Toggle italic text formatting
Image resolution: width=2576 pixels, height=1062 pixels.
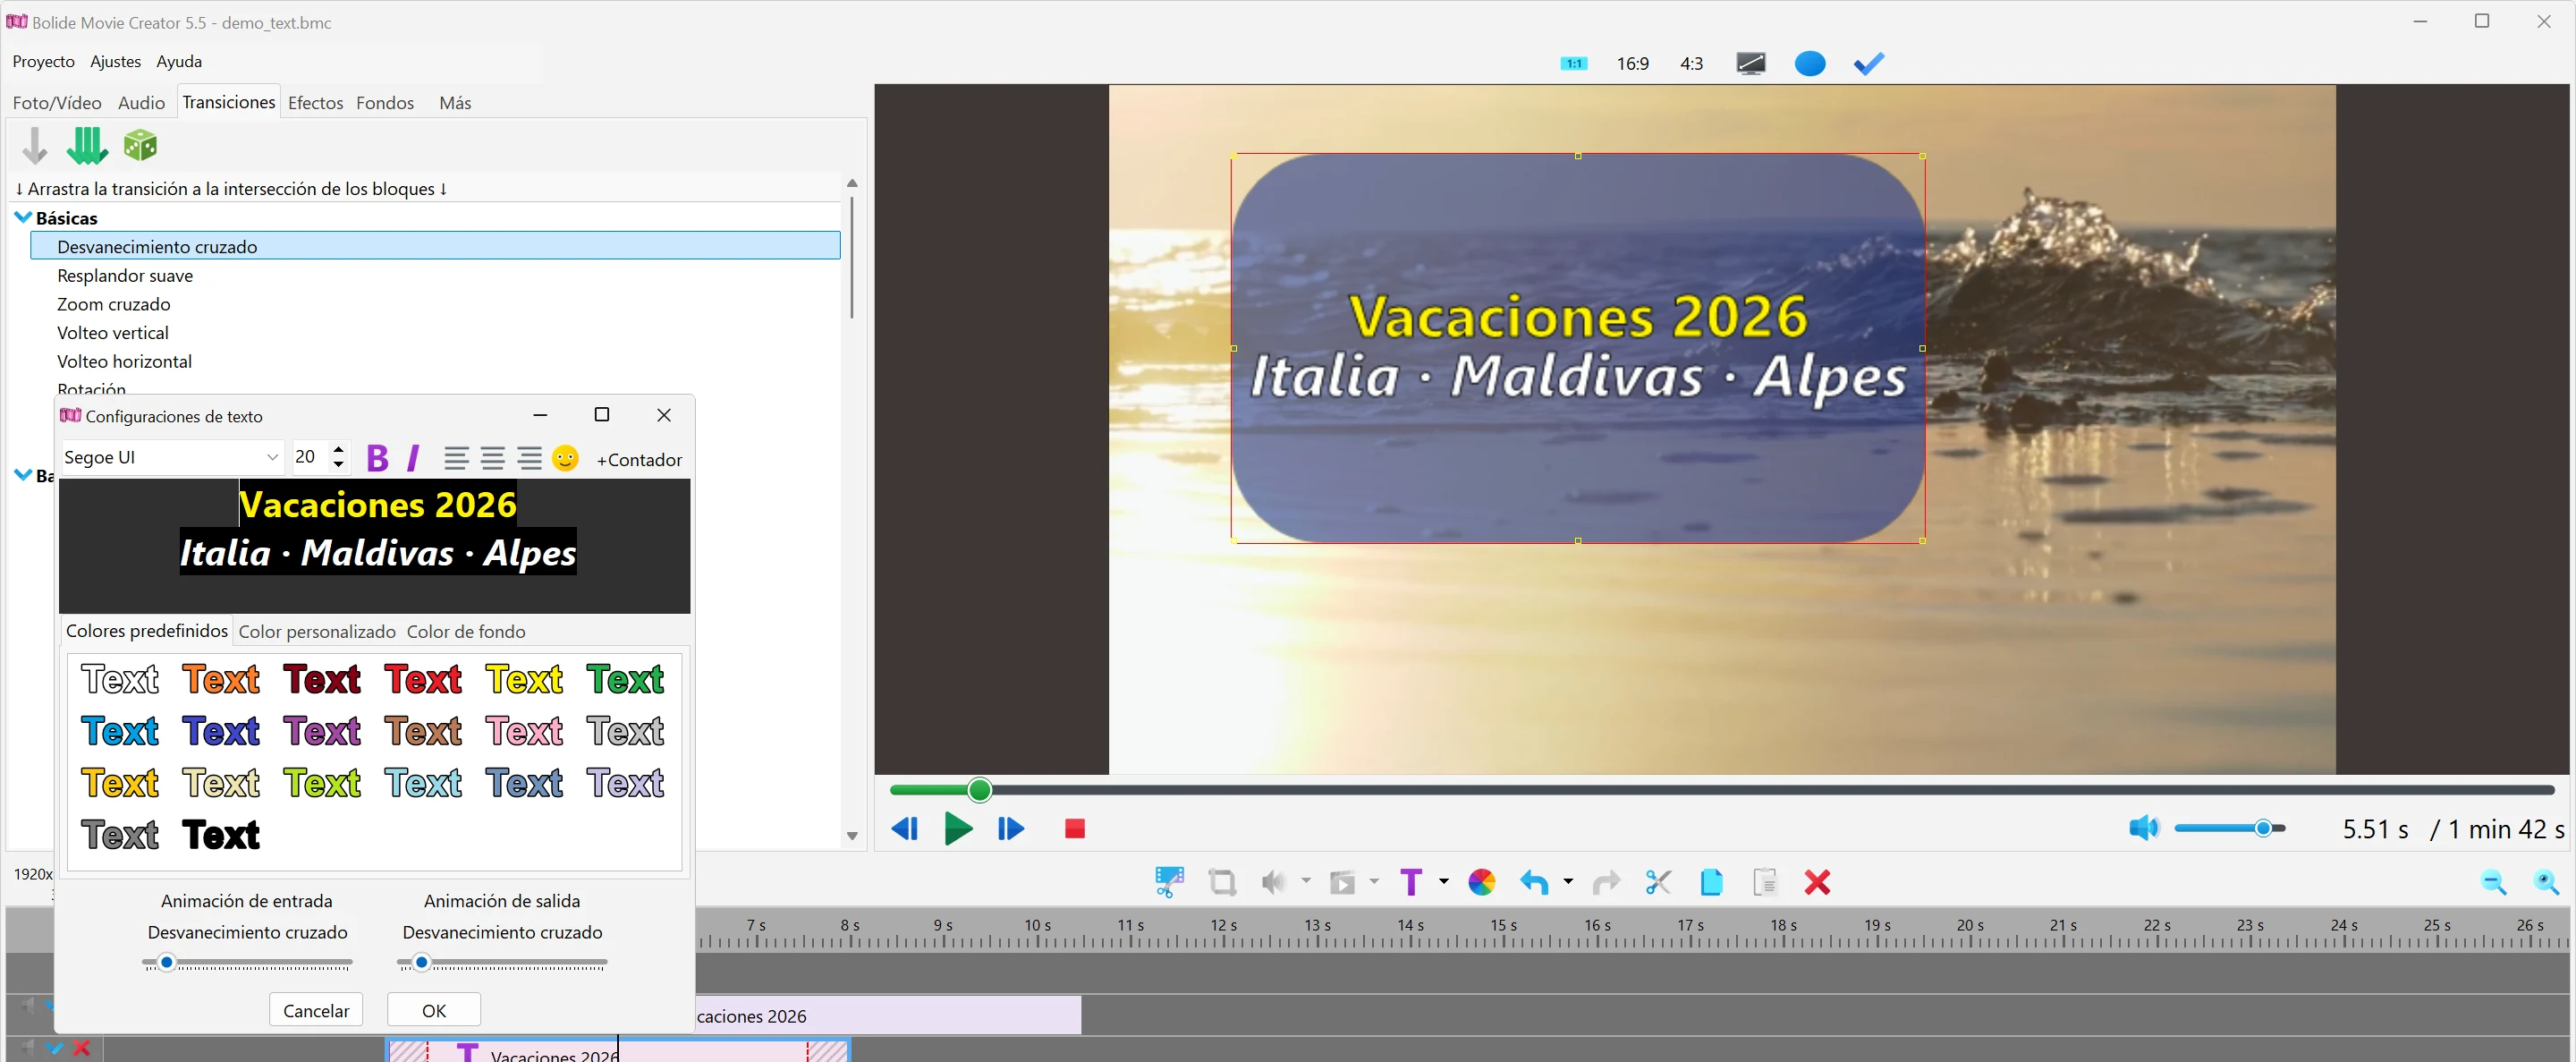click(x=413, y=458)
